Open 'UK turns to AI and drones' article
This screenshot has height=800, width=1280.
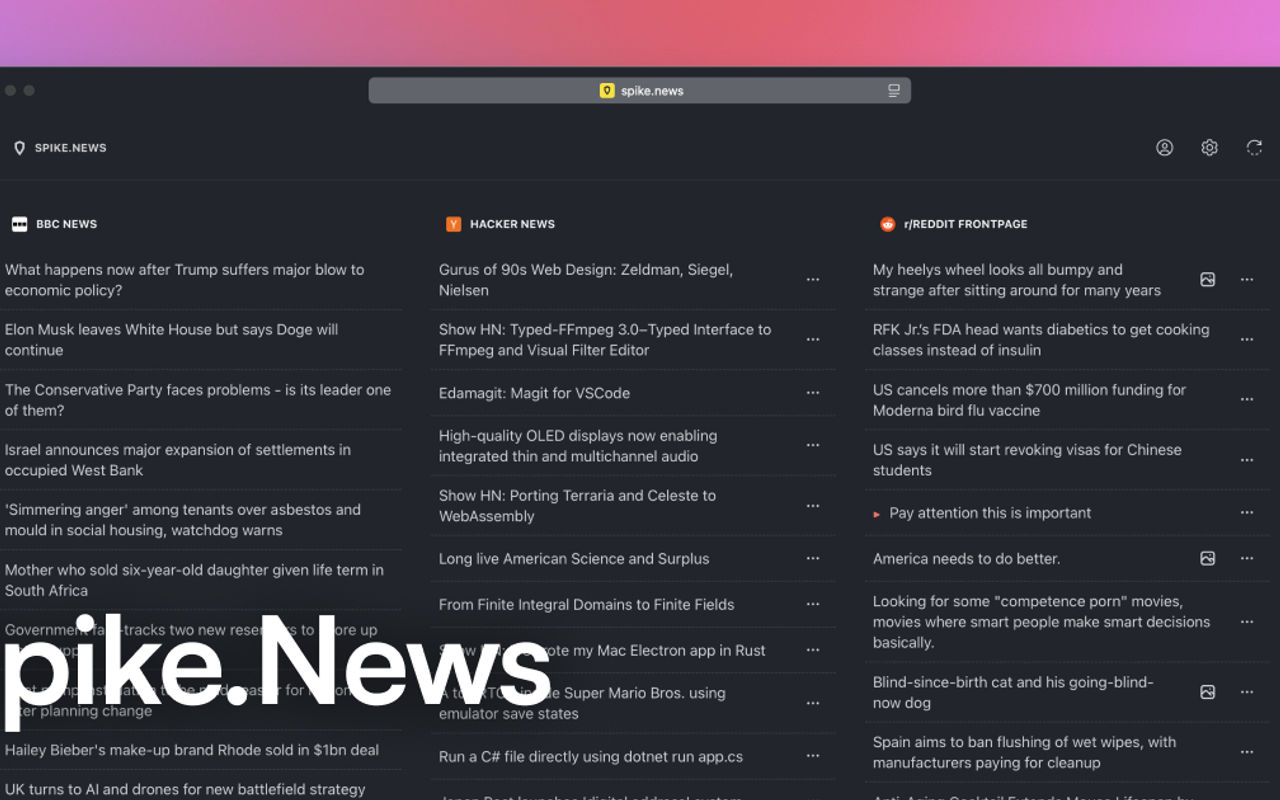pyautogui.click(x=185, y=789)
